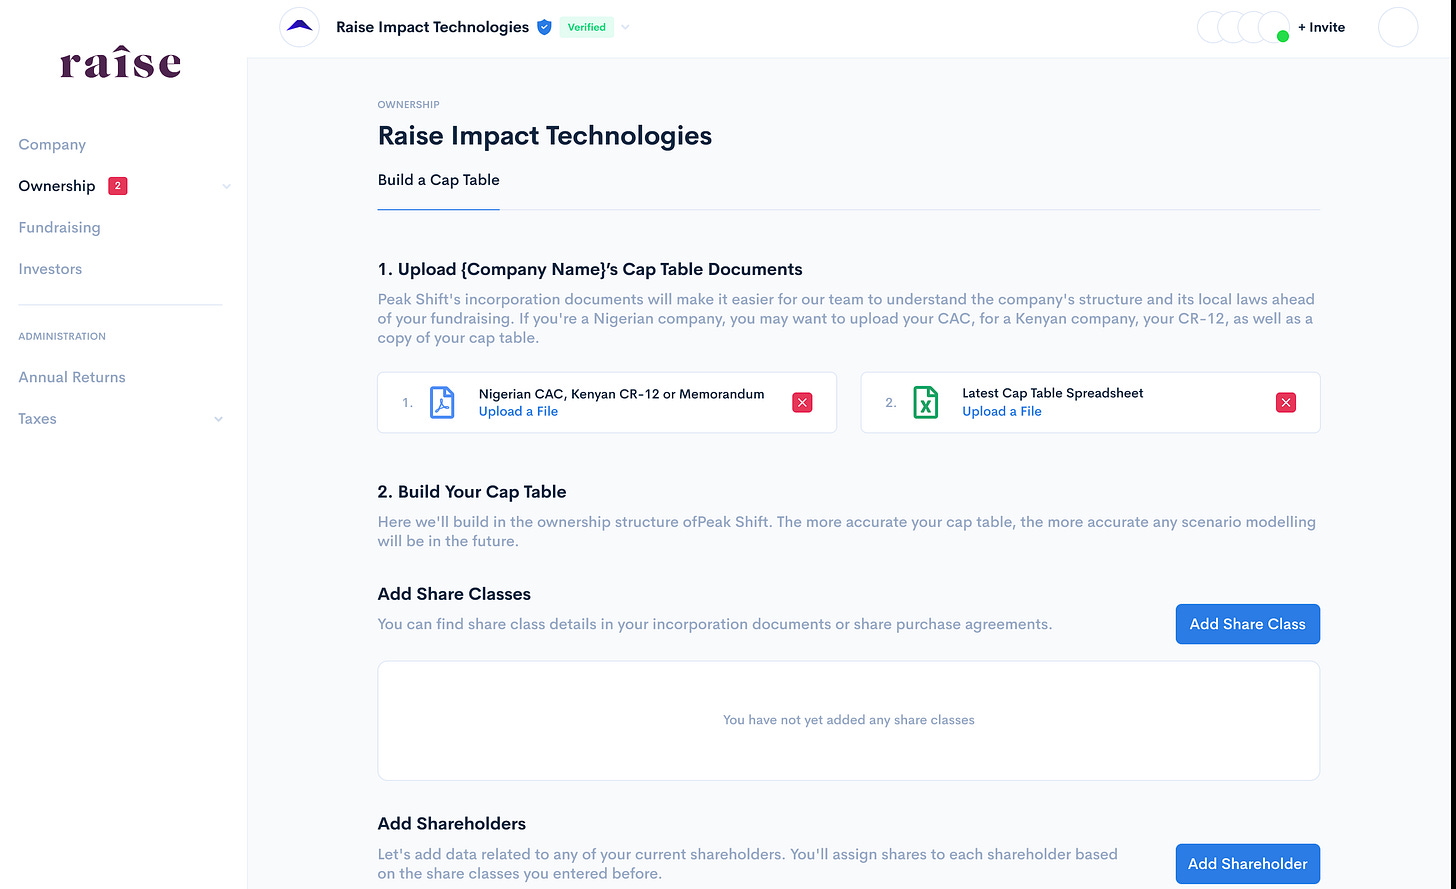Screen dimensions: 1456x889
Task: Click the Raise Impact Technologies company logo icon
Action: pyautogui.click(x=299, y=27)
